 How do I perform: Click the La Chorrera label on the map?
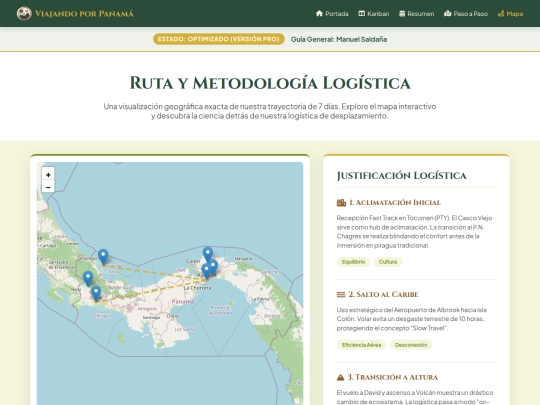(x=197, y=288)
